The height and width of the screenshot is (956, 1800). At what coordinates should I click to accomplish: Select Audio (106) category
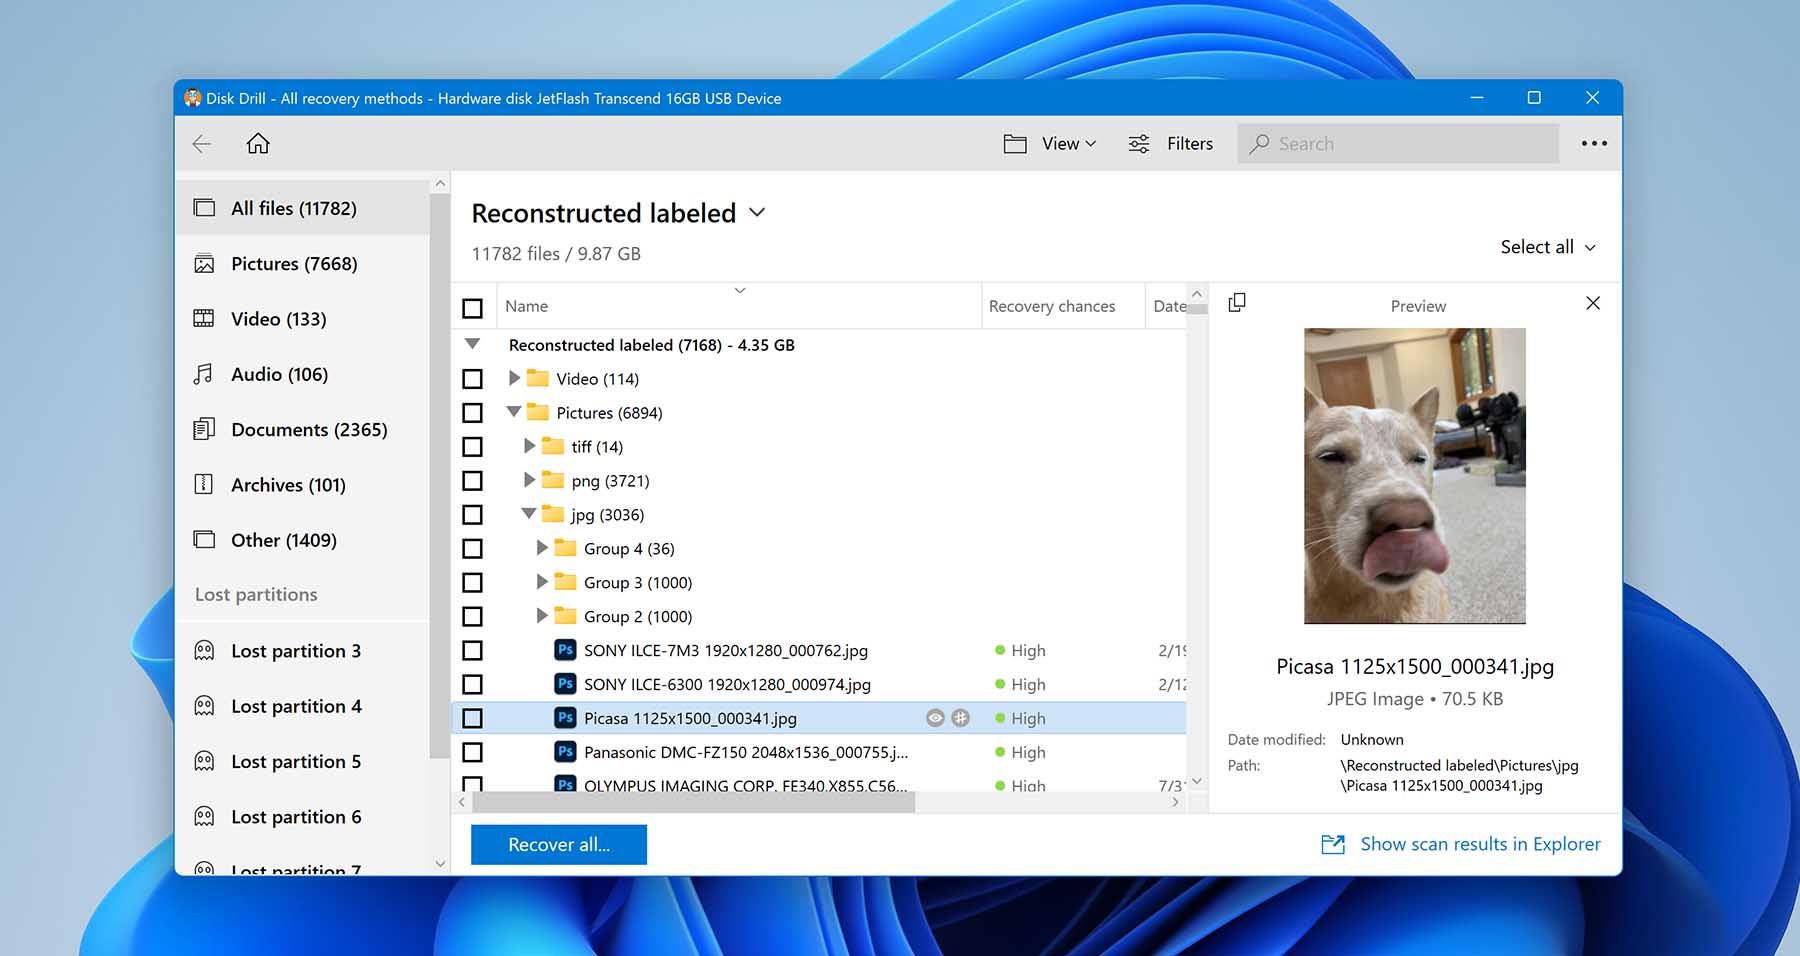tap(303, 374)
